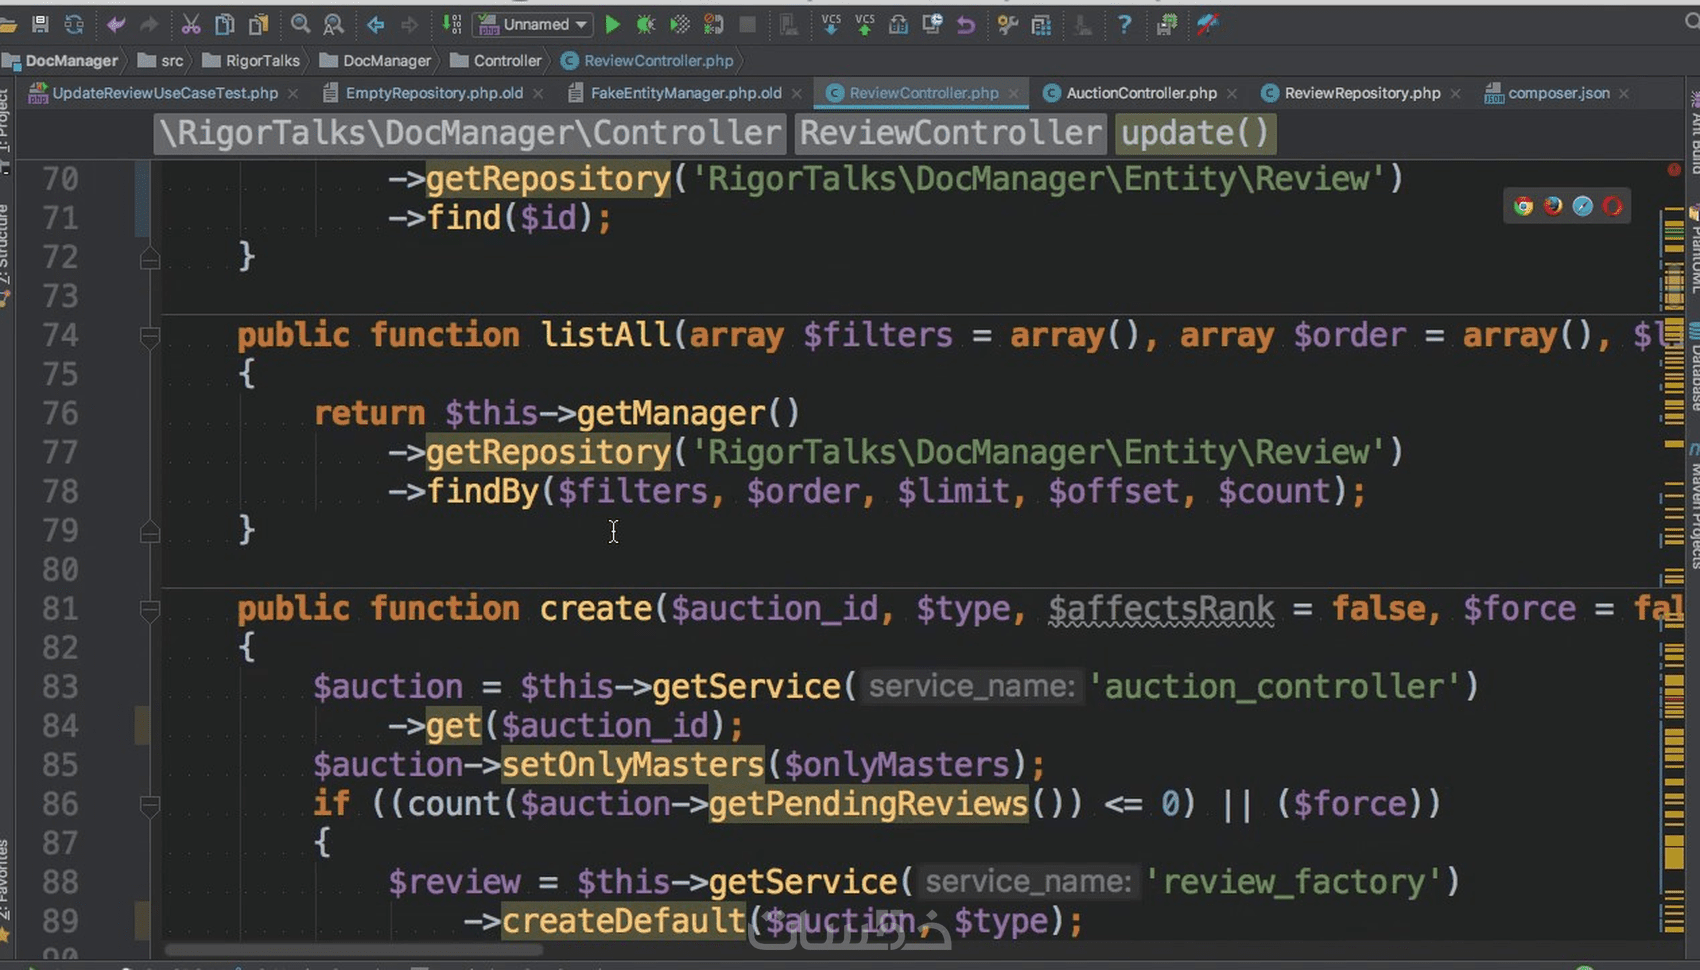Start debugging with the bug icon
The width and height of the screenshot is (1700, 970).
pyautogui.click(x=646, y=24)
